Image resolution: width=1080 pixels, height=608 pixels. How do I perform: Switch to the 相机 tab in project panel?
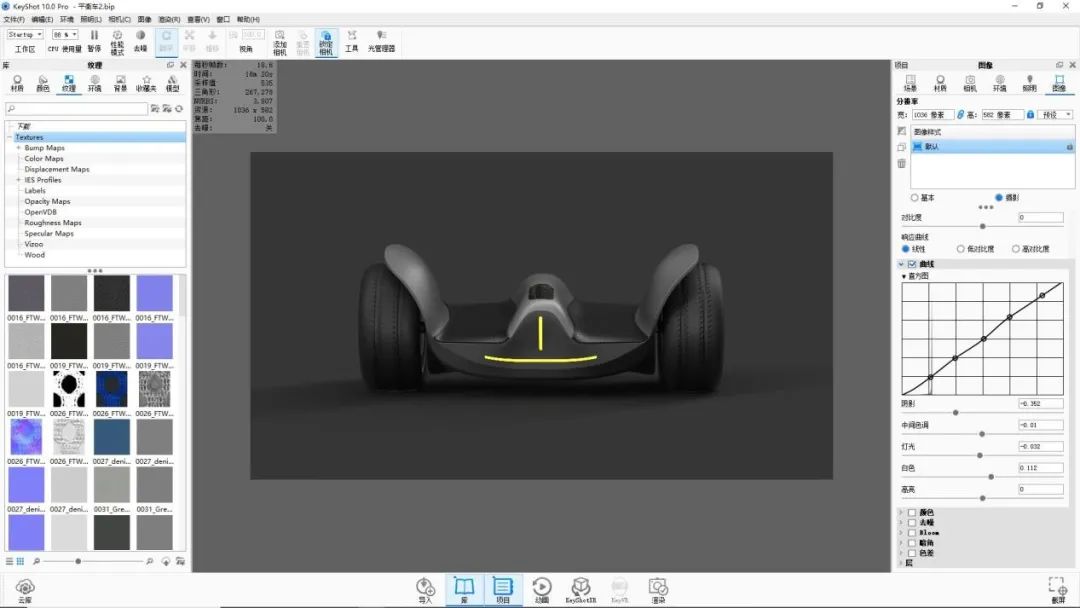(970, 82)
